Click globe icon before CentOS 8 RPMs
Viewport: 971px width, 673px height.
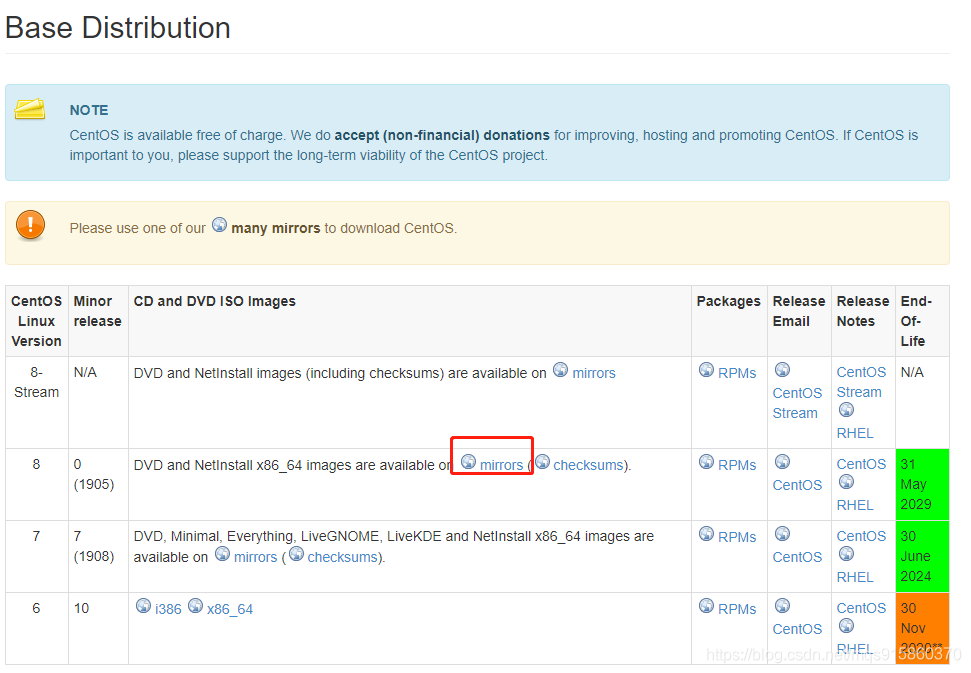(x=707, y=461)
